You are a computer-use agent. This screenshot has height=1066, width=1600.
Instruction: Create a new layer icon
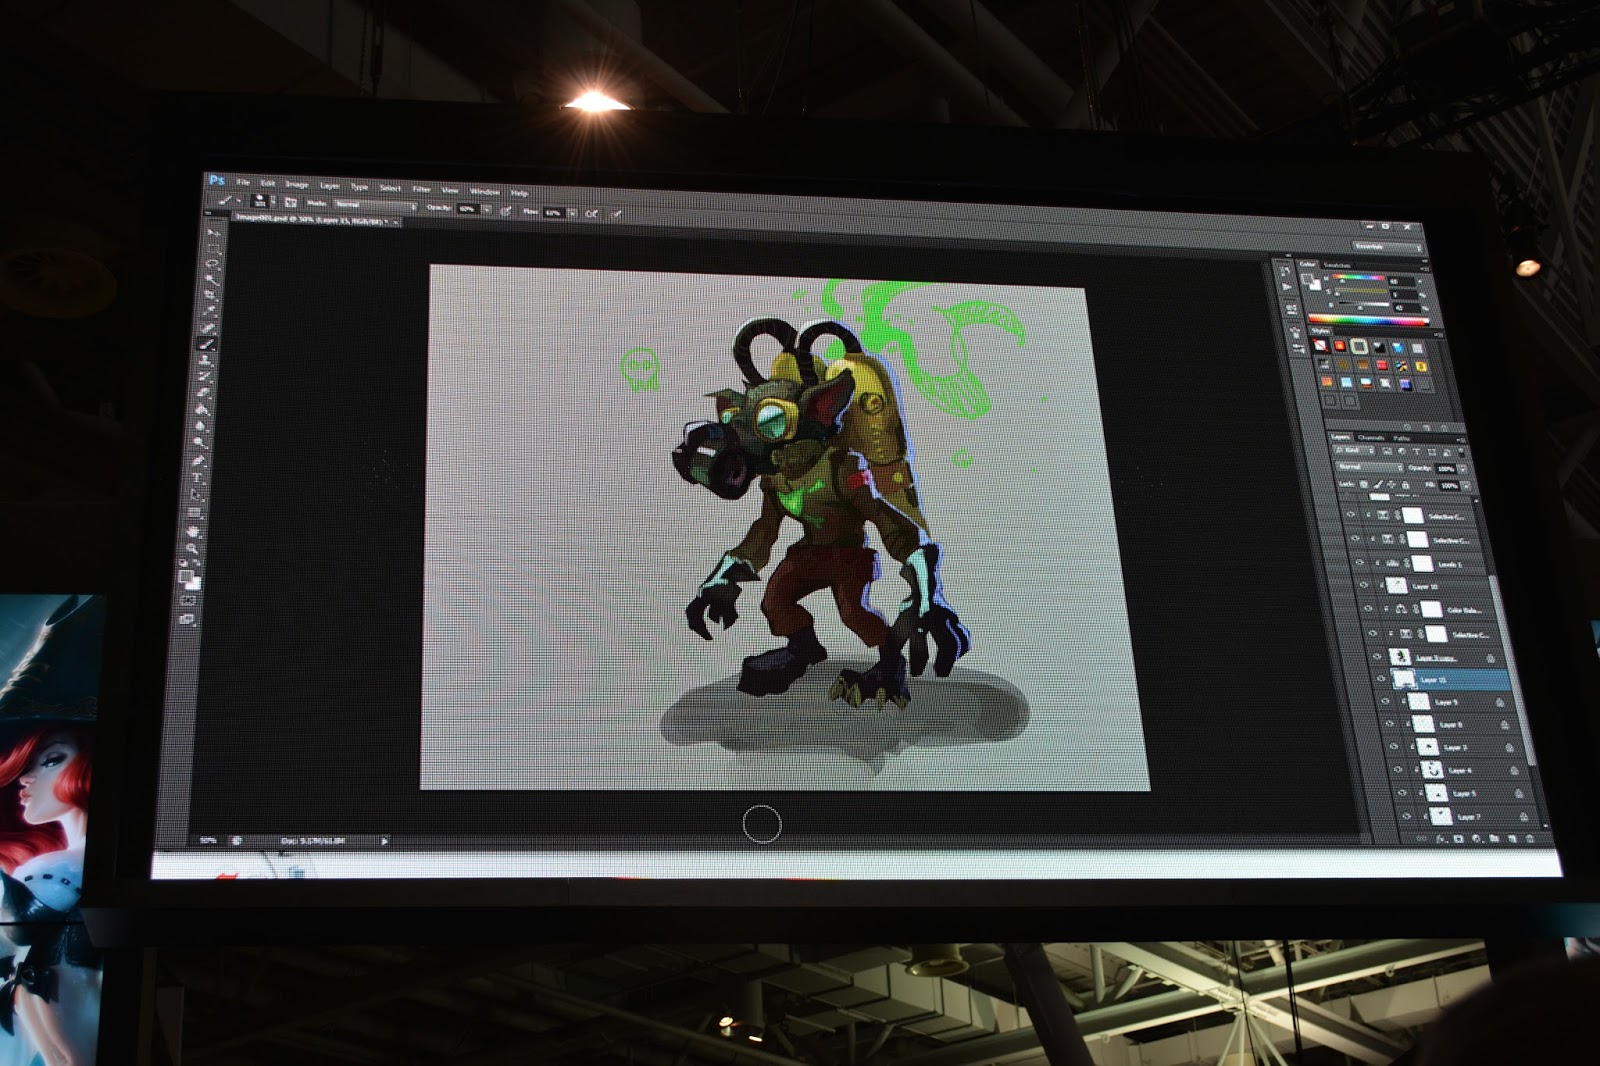click(1512, 839)
